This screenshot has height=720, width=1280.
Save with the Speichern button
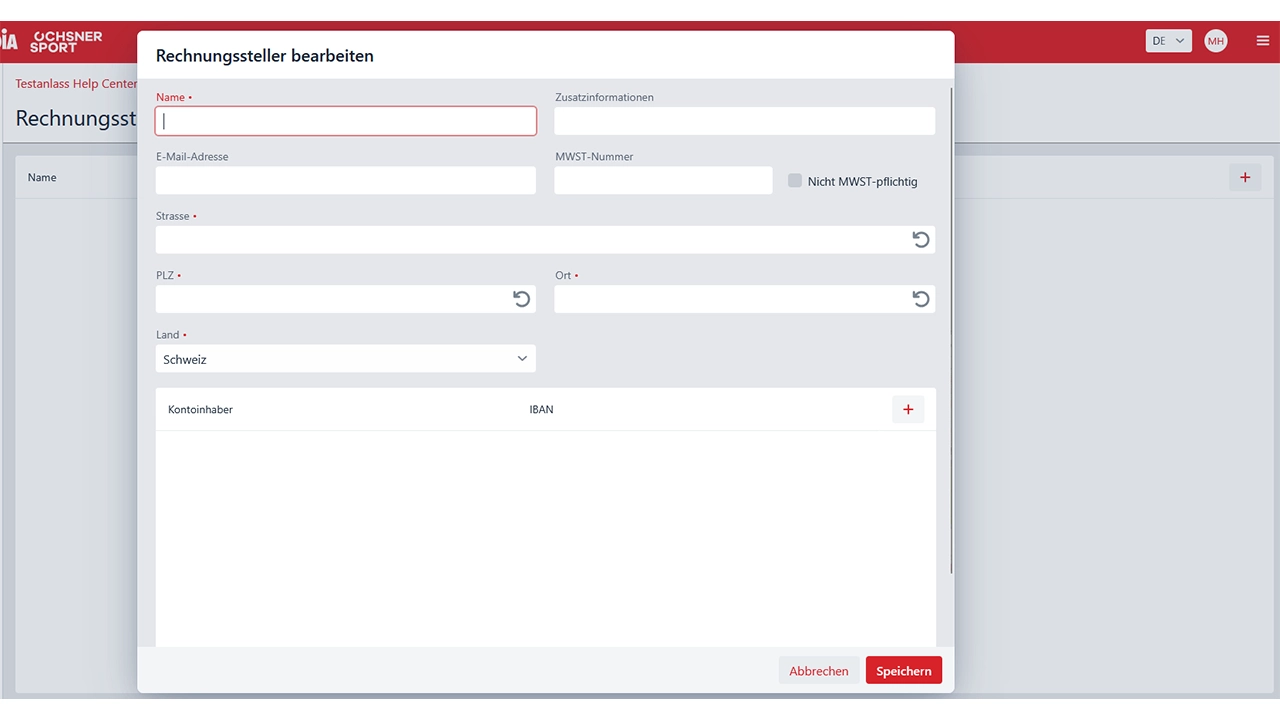[904, 671]
